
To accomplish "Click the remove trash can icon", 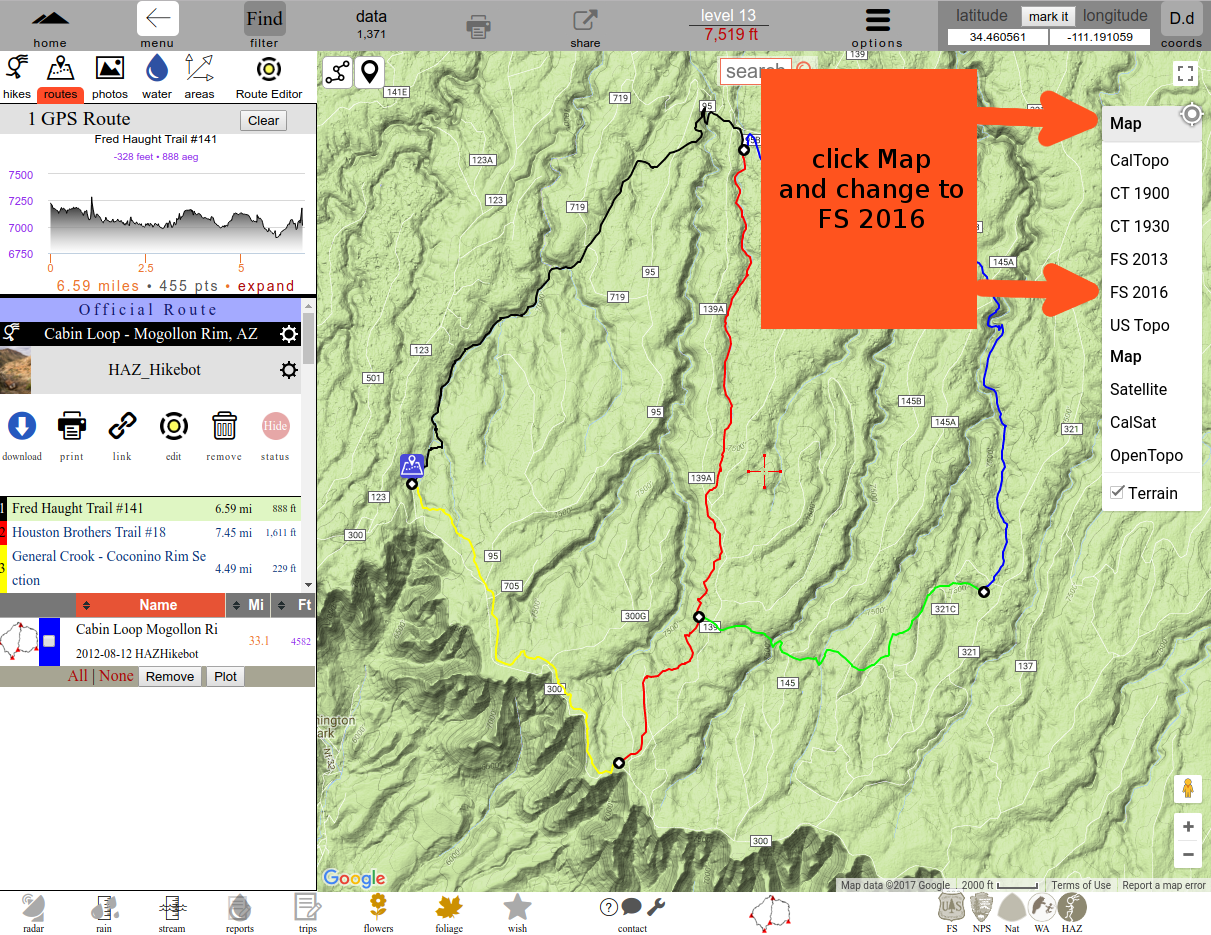I will (x=224, y=427).
